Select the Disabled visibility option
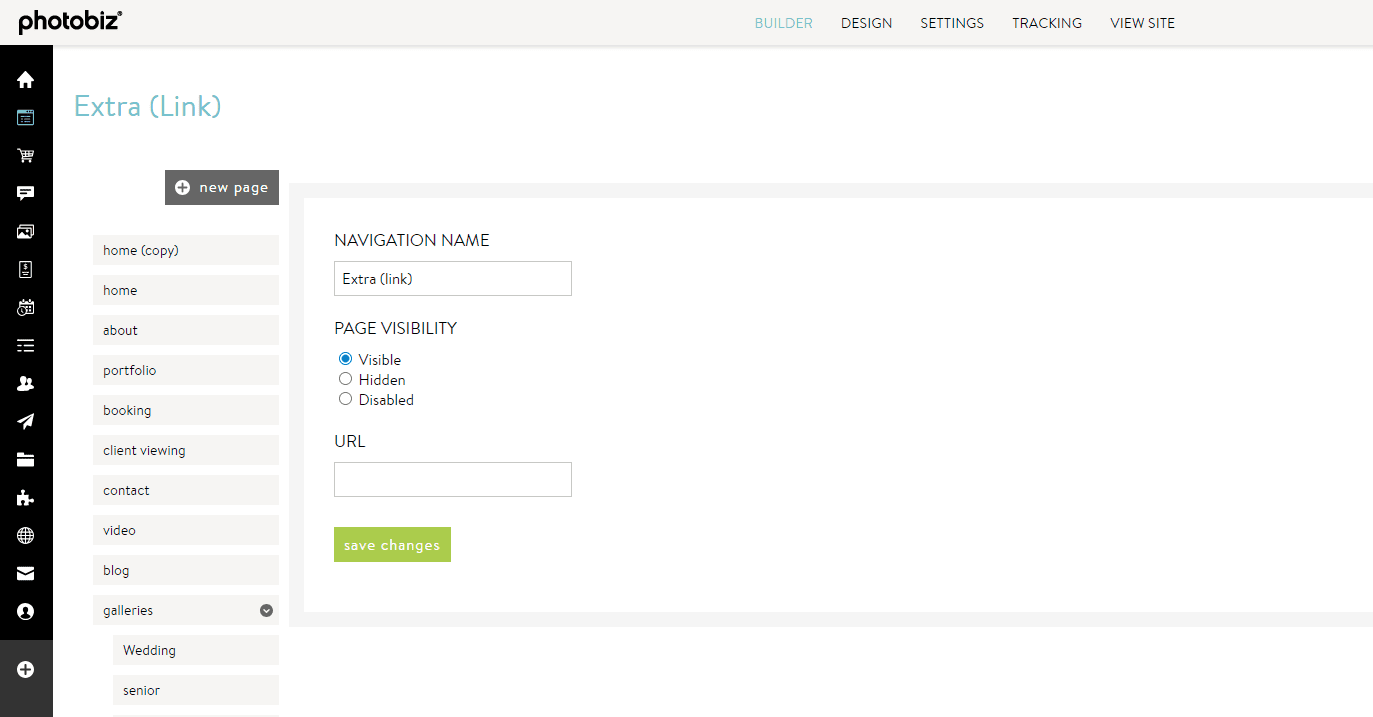 [345, 399]
